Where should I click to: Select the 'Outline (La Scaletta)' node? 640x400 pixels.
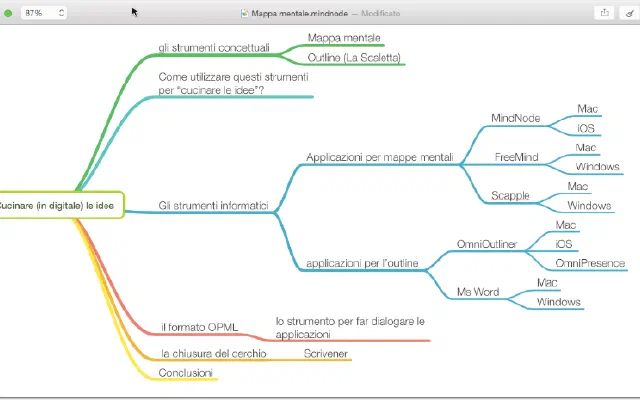tap(354, 58)
